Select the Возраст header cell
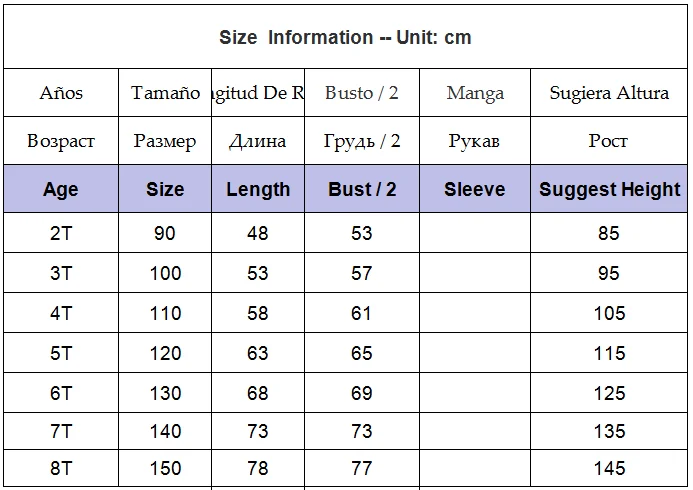 coord(61,141)
